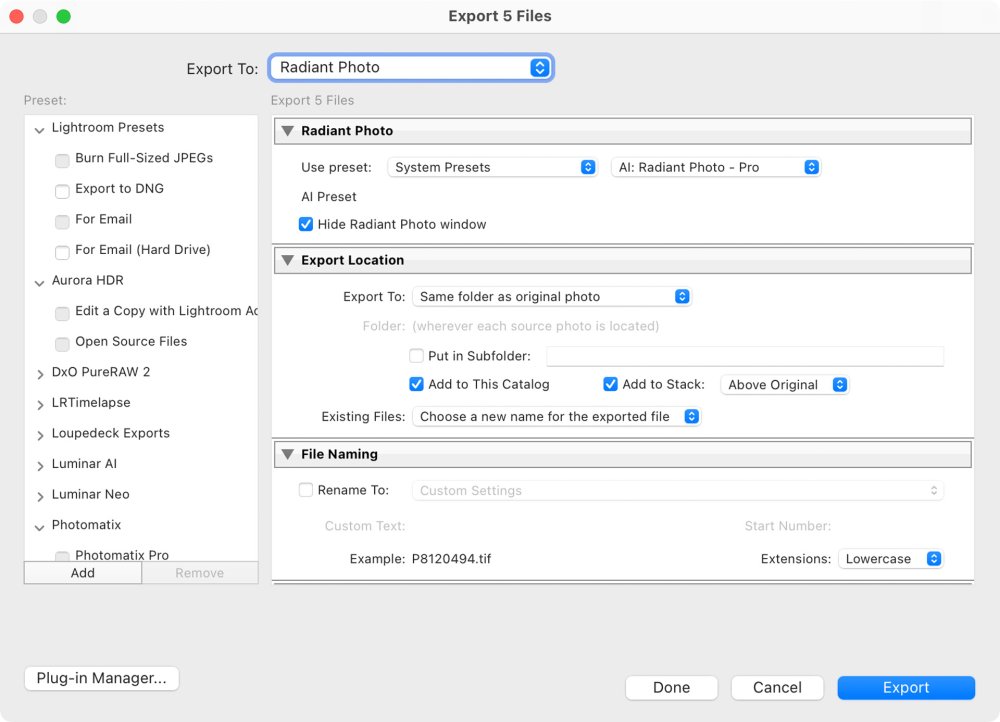The image size is (1000, 722).
Task: Click the Add preset button
Action: pyautogui.click(x=83, y=573)
